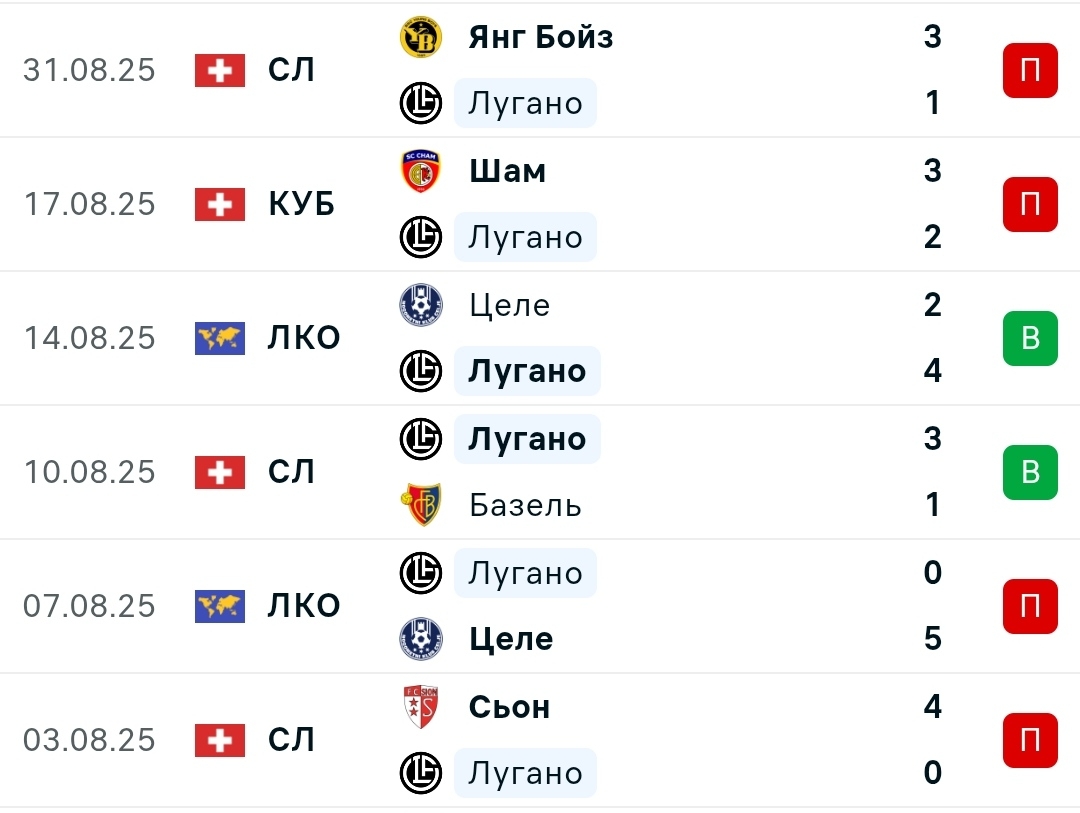The image size is (1080, 813).
Task: Click red П badge for 03.08.25 match
Action: pyautogui.click(x=1030, y=740)
